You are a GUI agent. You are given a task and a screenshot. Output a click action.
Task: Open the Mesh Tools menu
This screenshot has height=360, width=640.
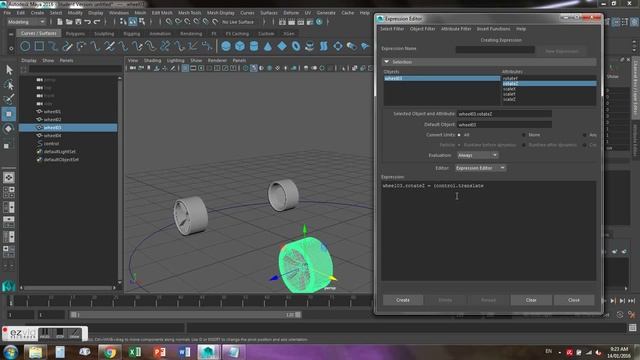(x=189, y=13)
